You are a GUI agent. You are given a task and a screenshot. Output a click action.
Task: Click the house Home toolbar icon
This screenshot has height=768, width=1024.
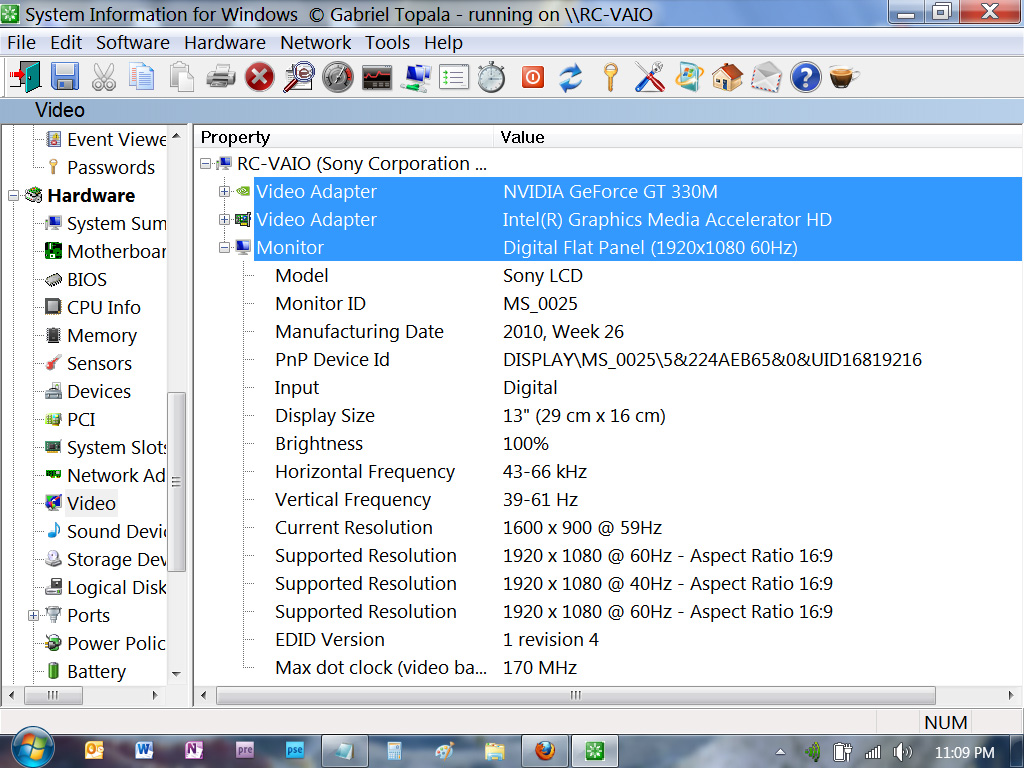click(728, 77)
